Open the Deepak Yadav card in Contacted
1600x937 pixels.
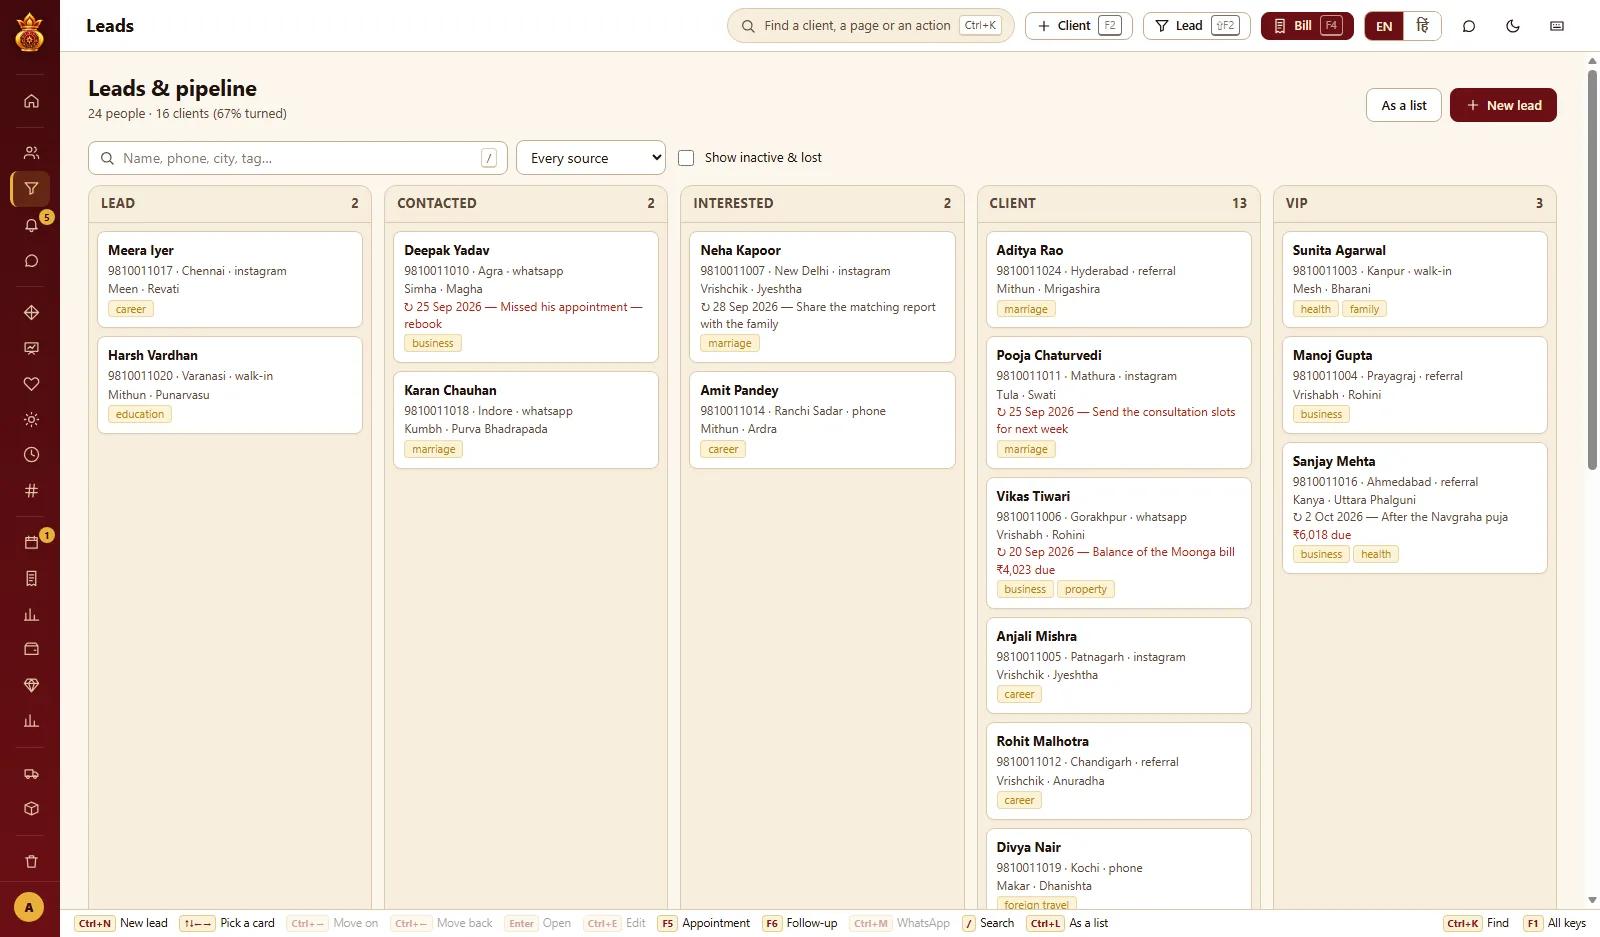pos(526,297)
